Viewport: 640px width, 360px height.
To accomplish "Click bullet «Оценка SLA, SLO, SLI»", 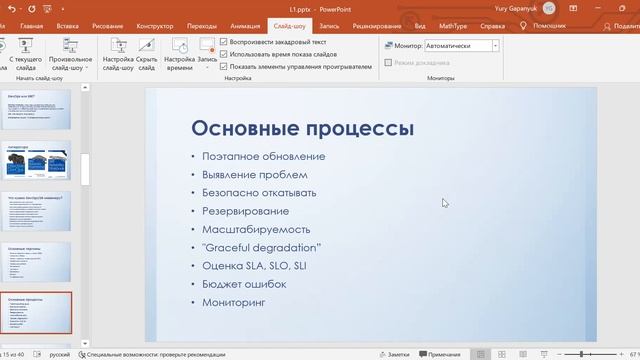I will (254, 266).
